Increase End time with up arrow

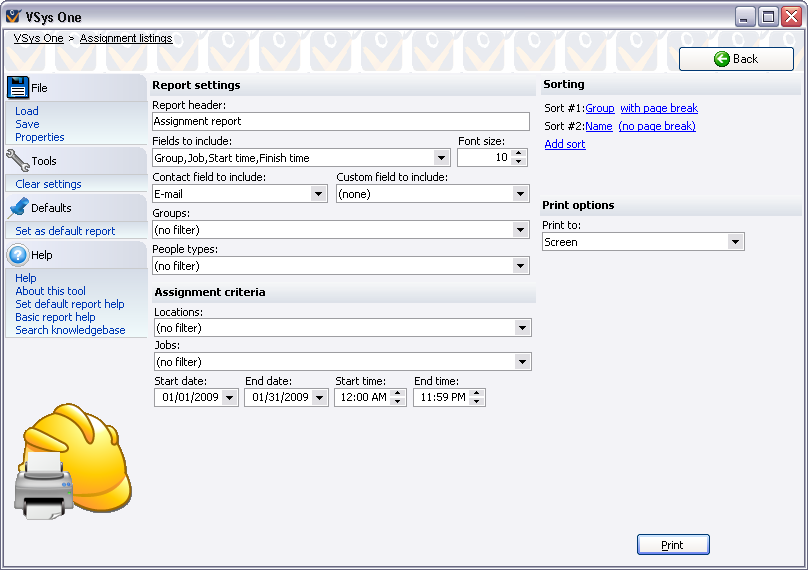(x=477, y=393)
